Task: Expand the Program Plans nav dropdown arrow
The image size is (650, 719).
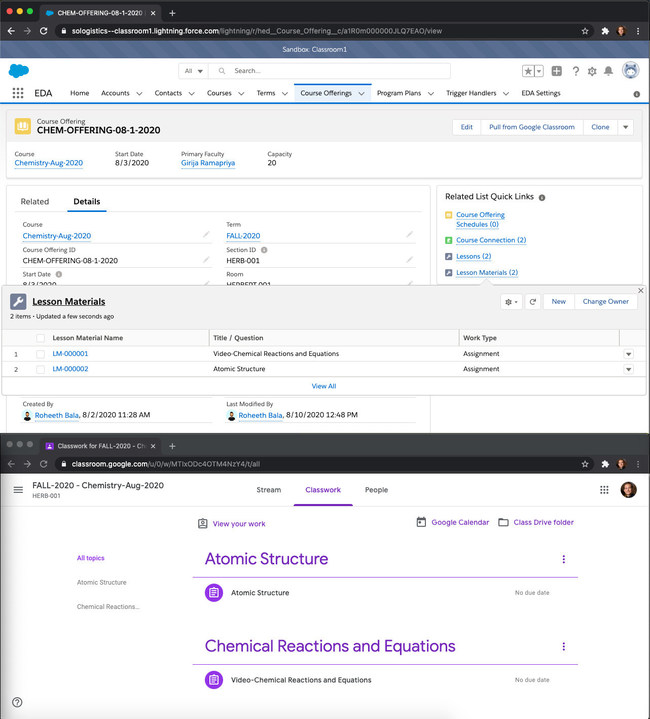Action: (x=431, y=94)
